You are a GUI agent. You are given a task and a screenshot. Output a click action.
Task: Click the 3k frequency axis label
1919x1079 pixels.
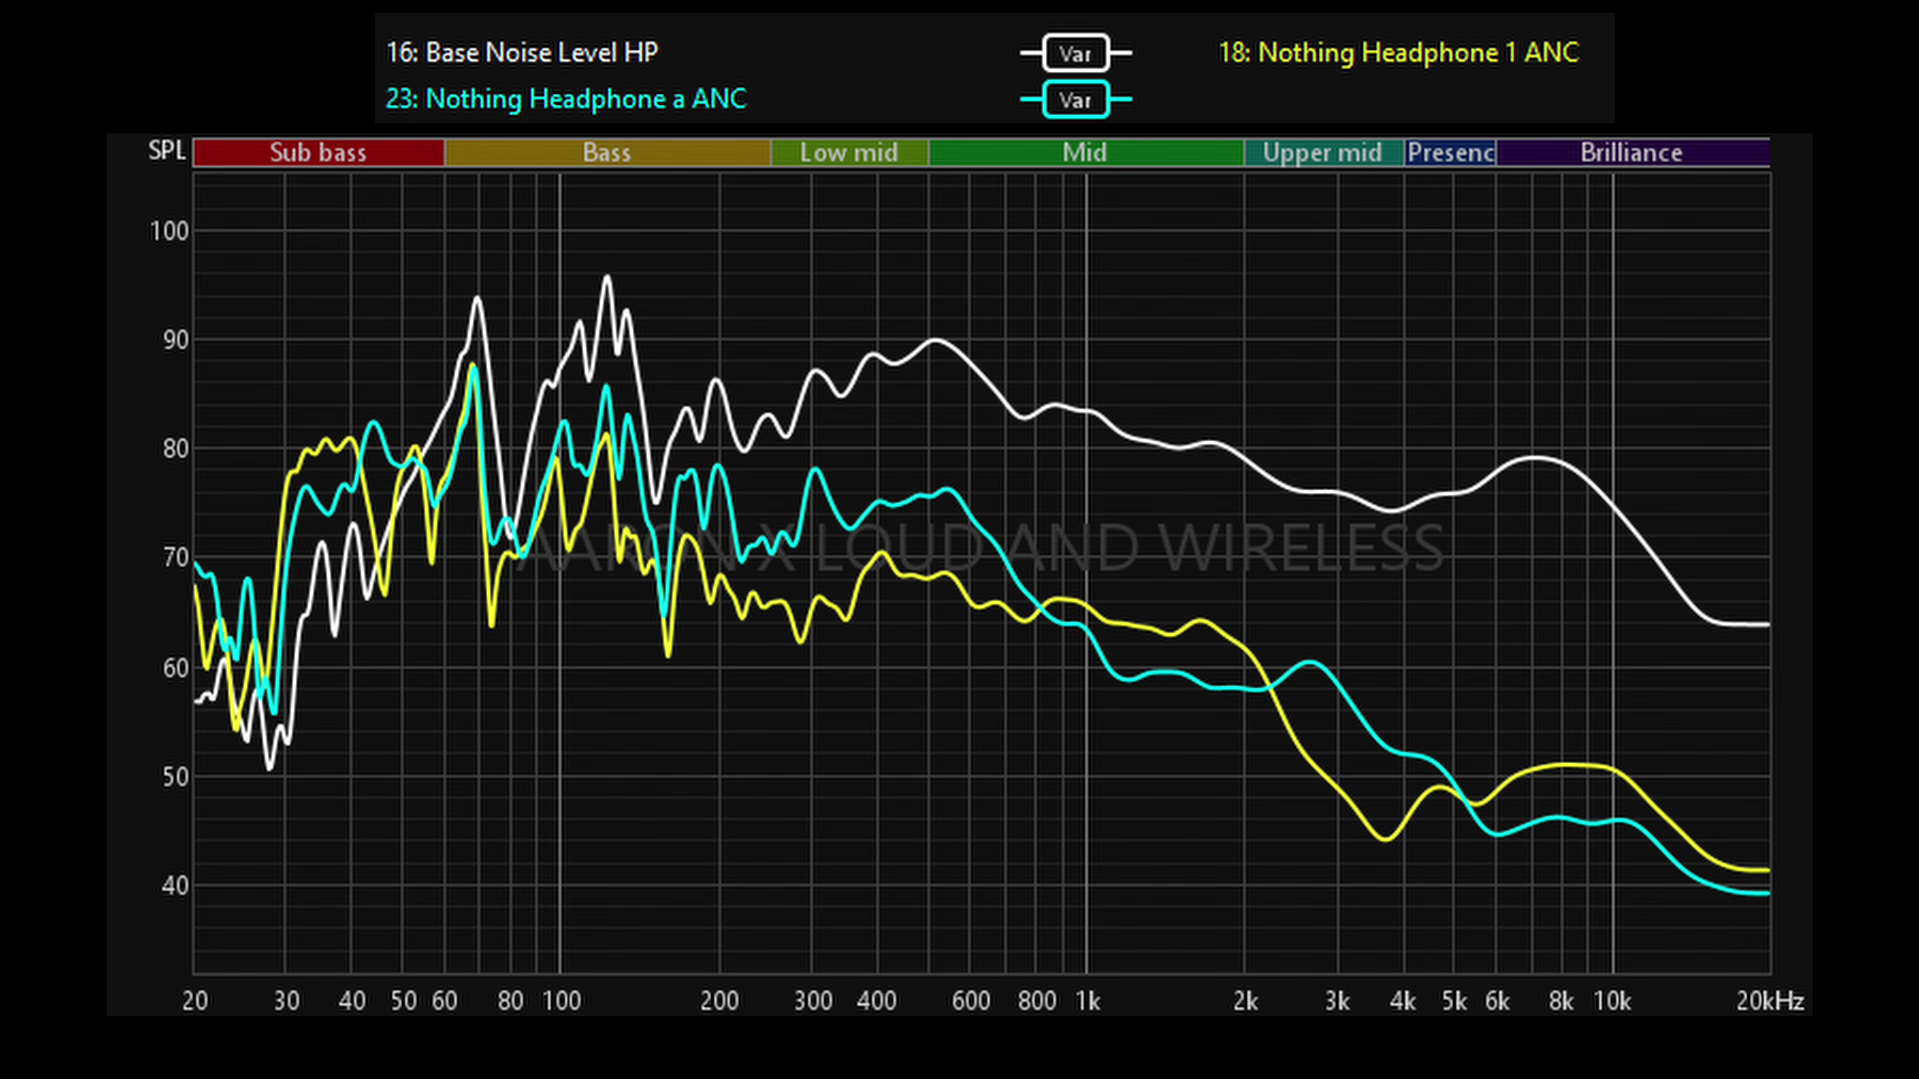click(1337, 1001)
